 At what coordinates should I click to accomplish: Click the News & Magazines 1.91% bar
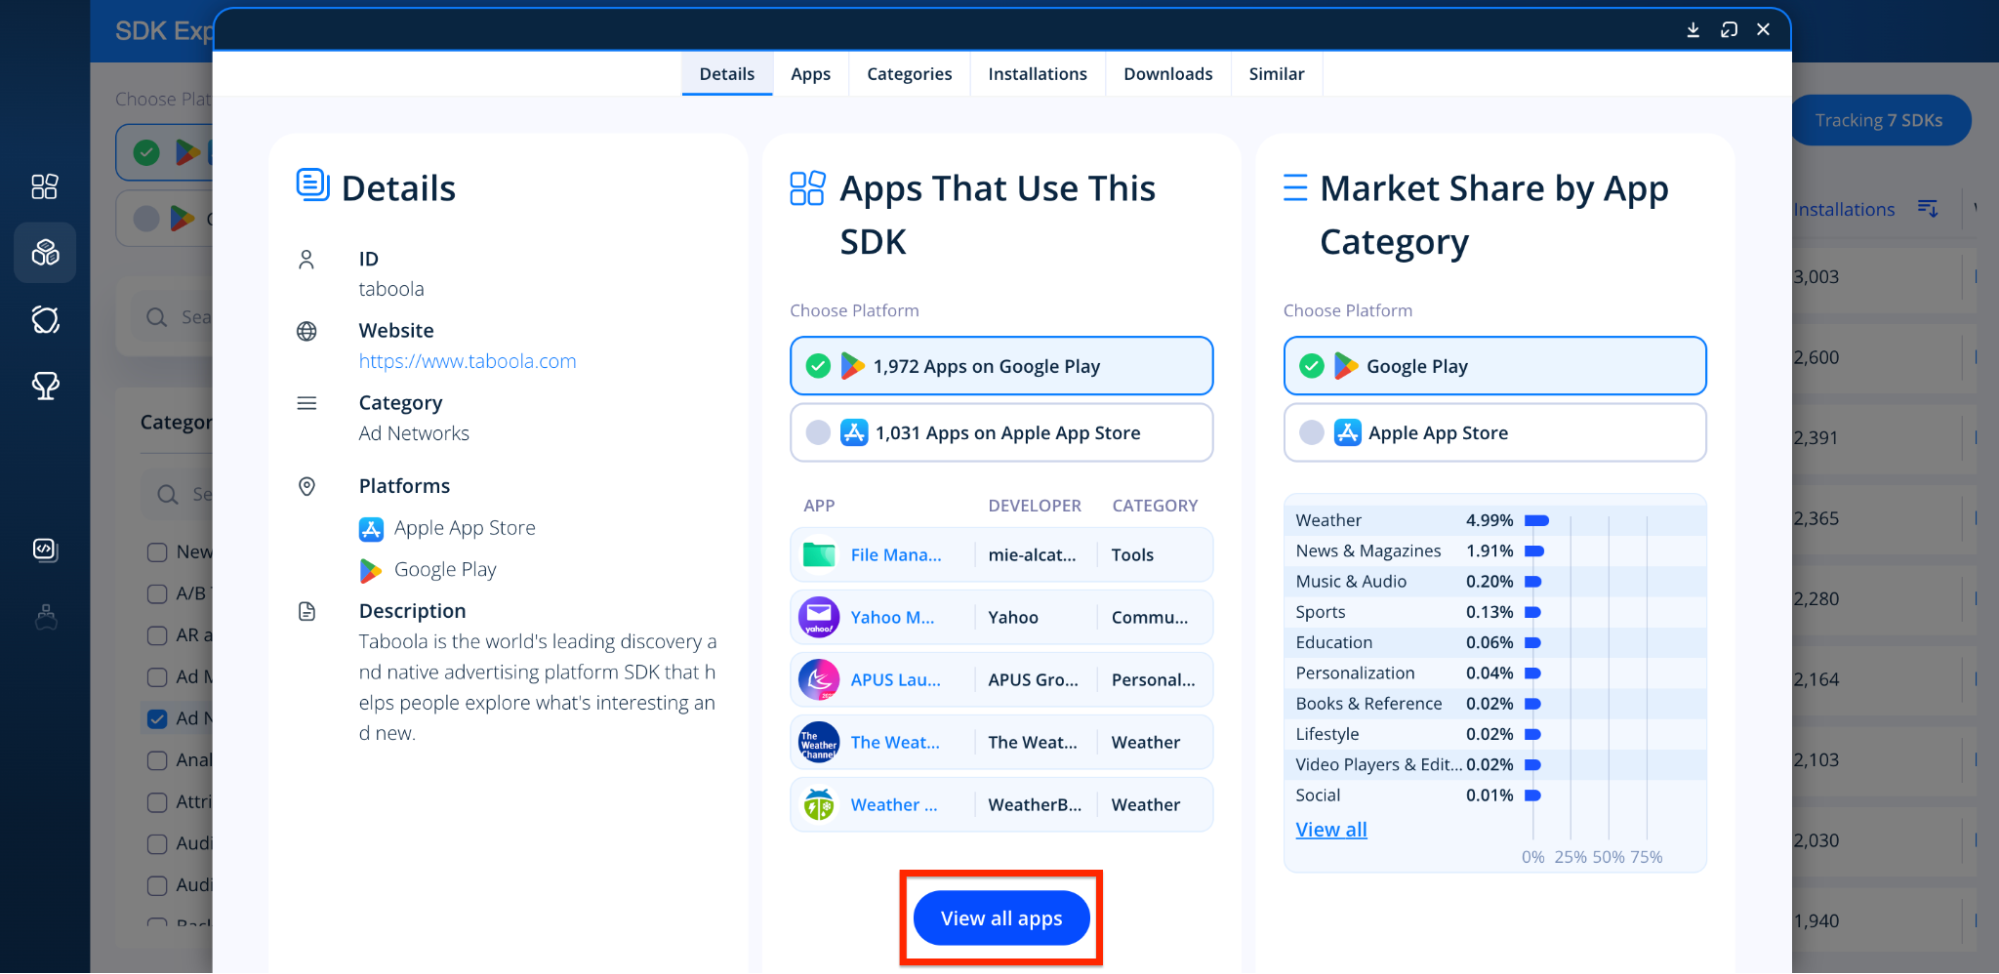coord(1535,551)
